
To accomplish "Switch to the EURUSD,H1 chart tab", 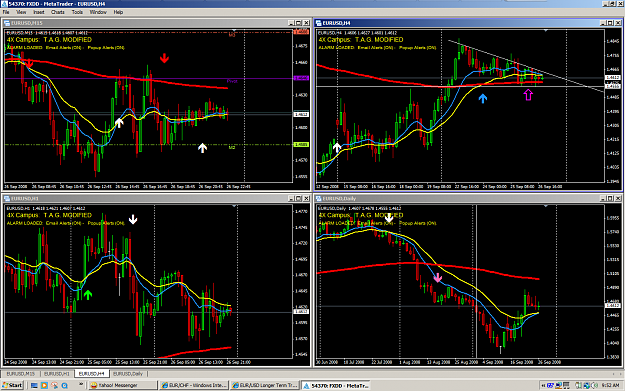I will [57, 374].
